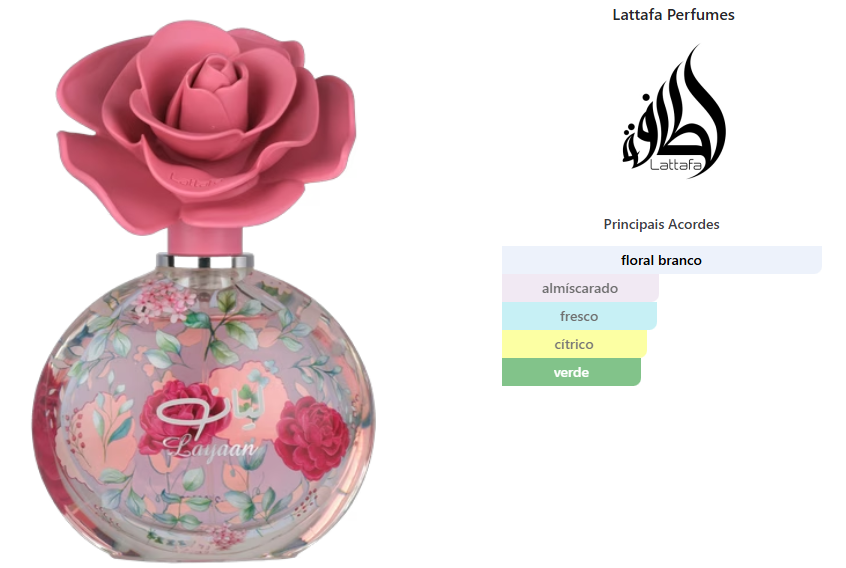Select the floral branco accord bar

(x=661, y=260)
